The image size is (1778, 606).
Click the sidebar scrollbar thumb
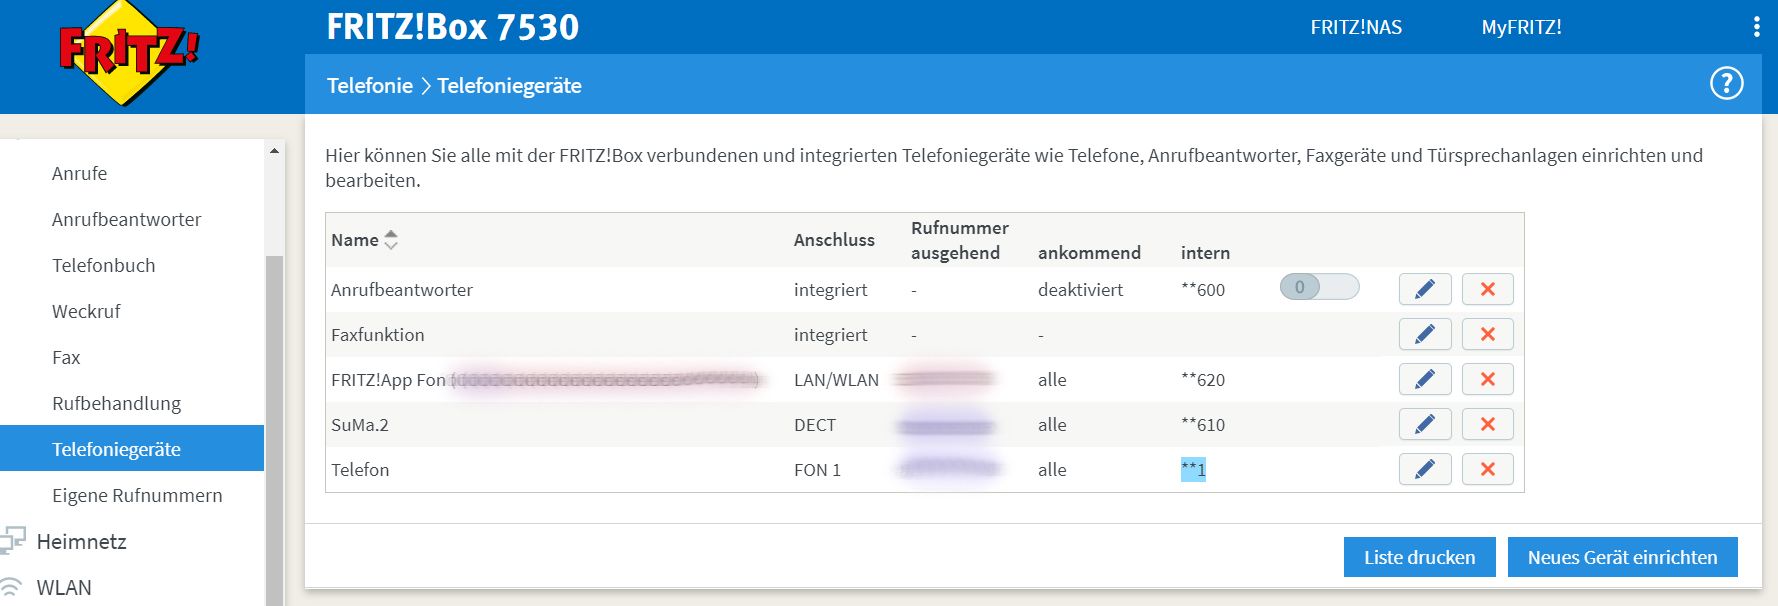click(x=274, y=430)
